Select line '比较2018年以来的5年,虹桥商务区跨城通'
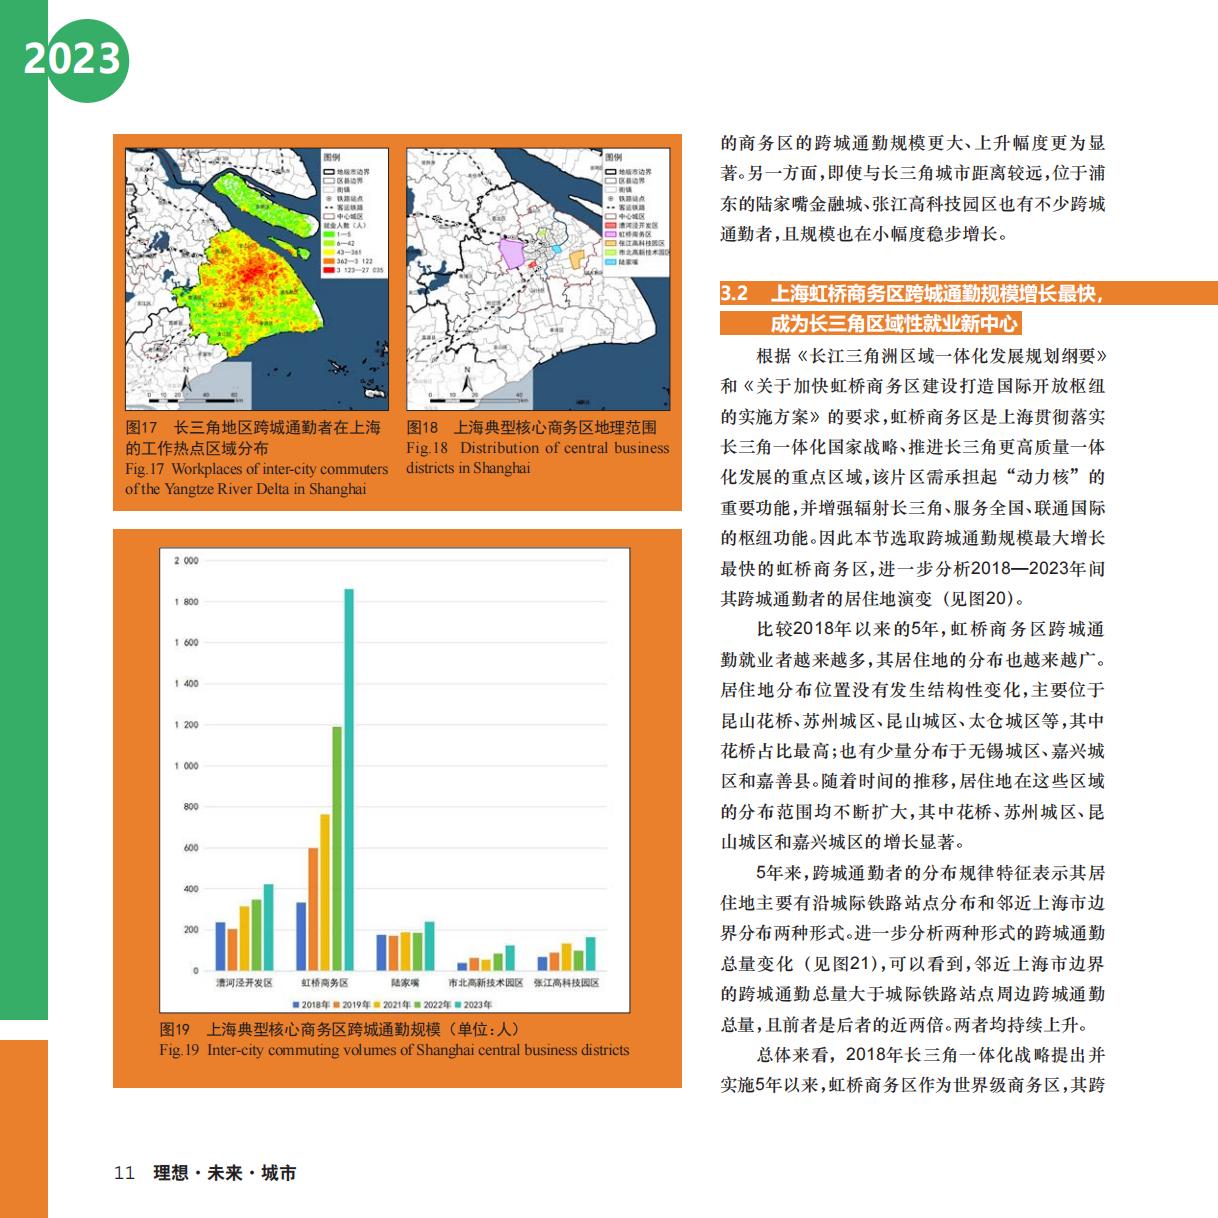Screen dimensions: 1218x1218 pyautogui.click(x=931, y=629)
